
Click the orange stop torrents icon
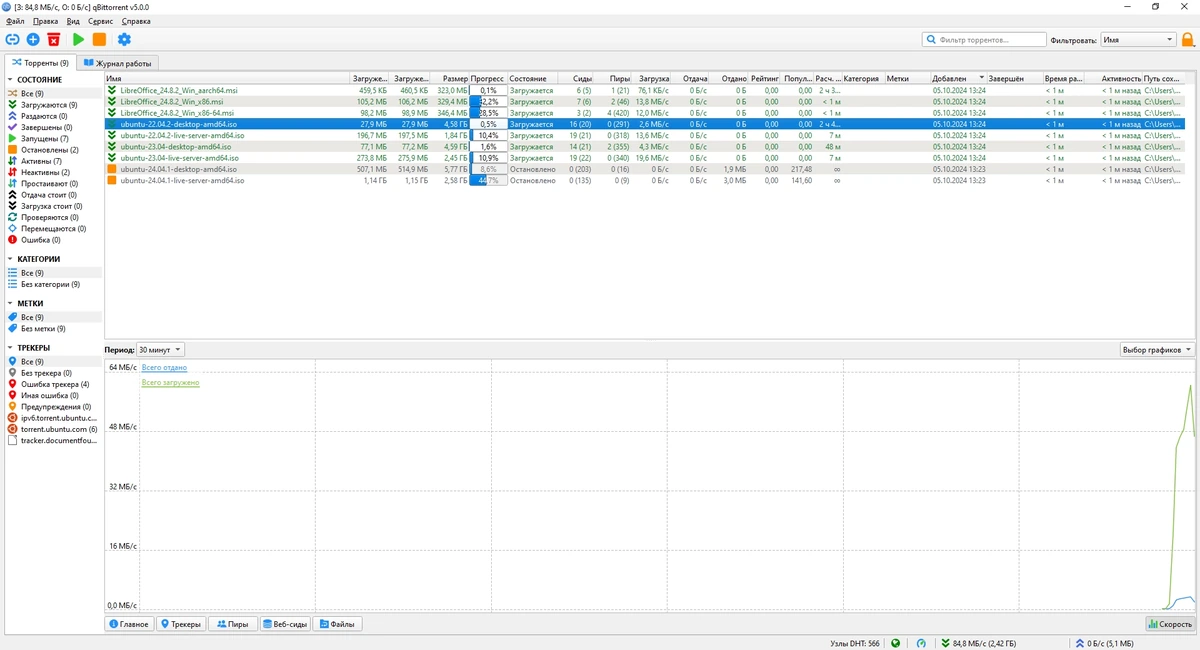click(x=99, y=39)
